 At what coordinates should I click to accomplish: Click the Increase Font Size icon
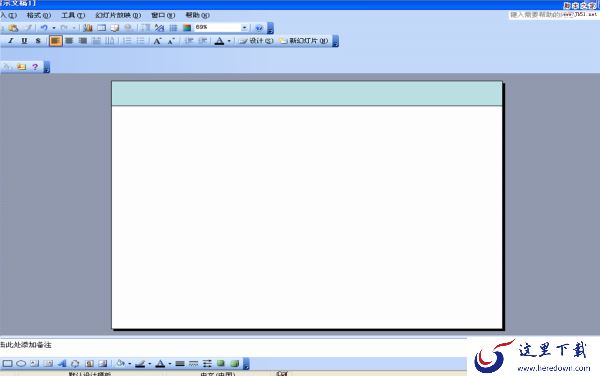[157, 41]
